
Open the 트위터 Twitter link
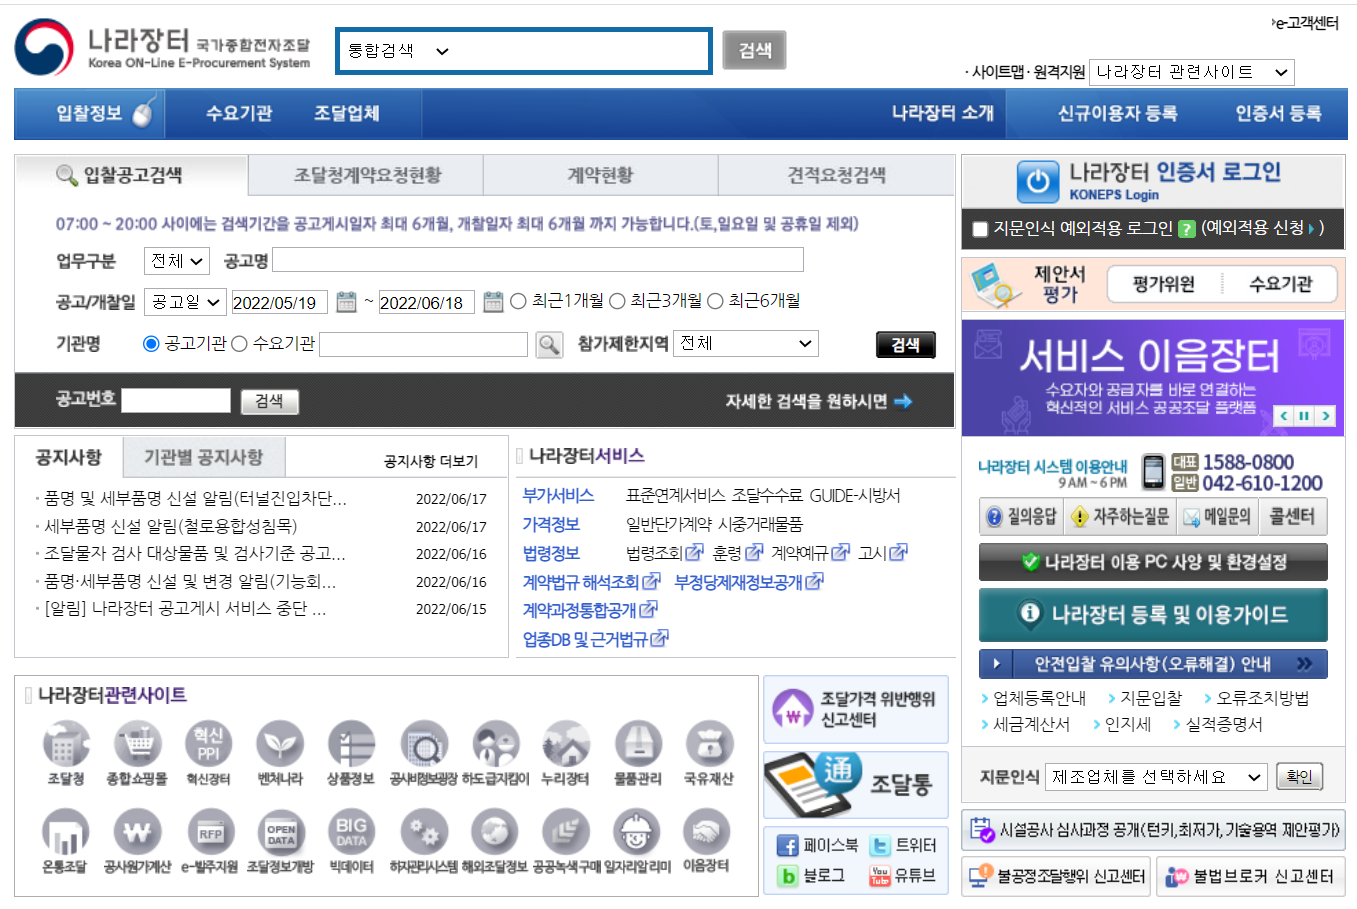(902, 845)
